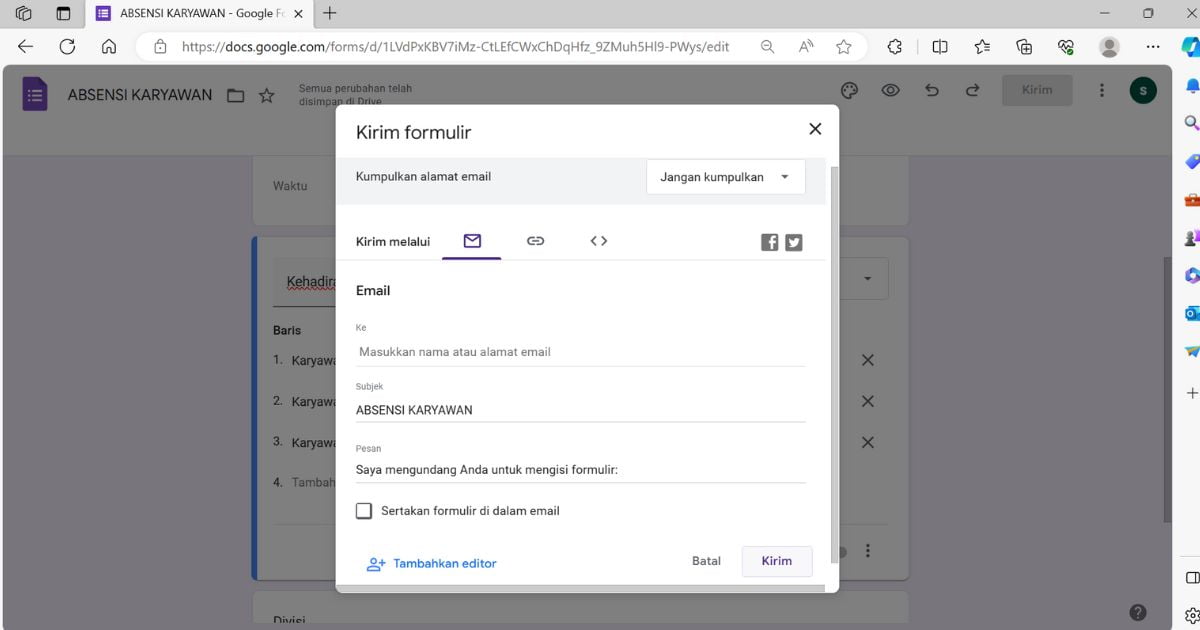The image size is (1200, 630).
Task: Add this page to favorites star
Action: click(844, 46)
